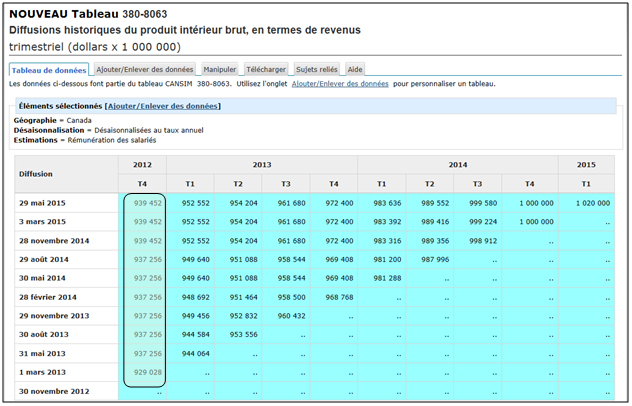The image size is (632, 406).
Task: Open the Aide tab
Action: (x=355, y=70)
